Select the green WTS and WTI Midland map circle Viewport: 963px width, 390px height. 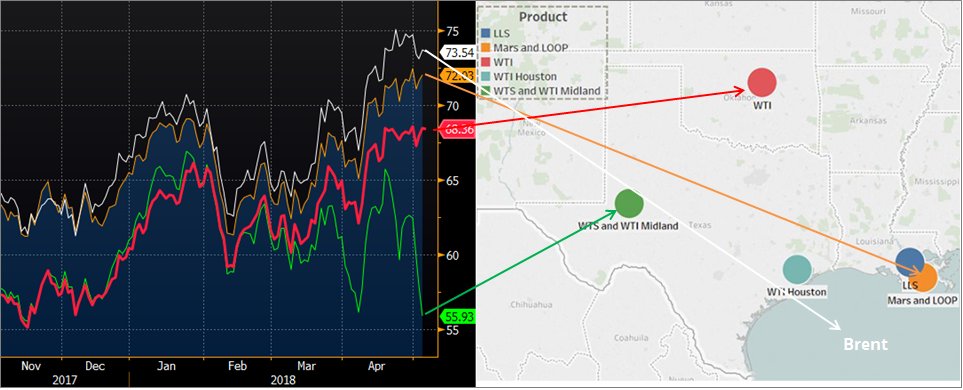click(629, 204)
